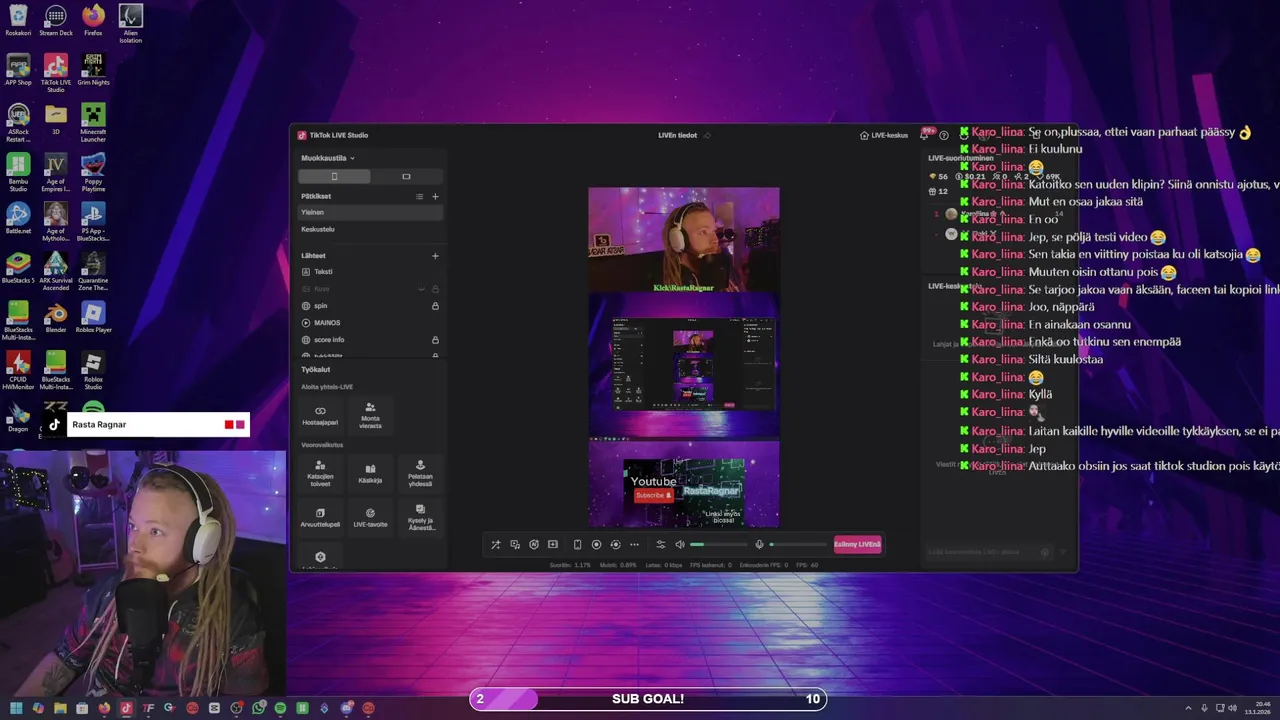1280x720 pixels.
Task: Mute the speaker audio icon
Action: [680, 545]
